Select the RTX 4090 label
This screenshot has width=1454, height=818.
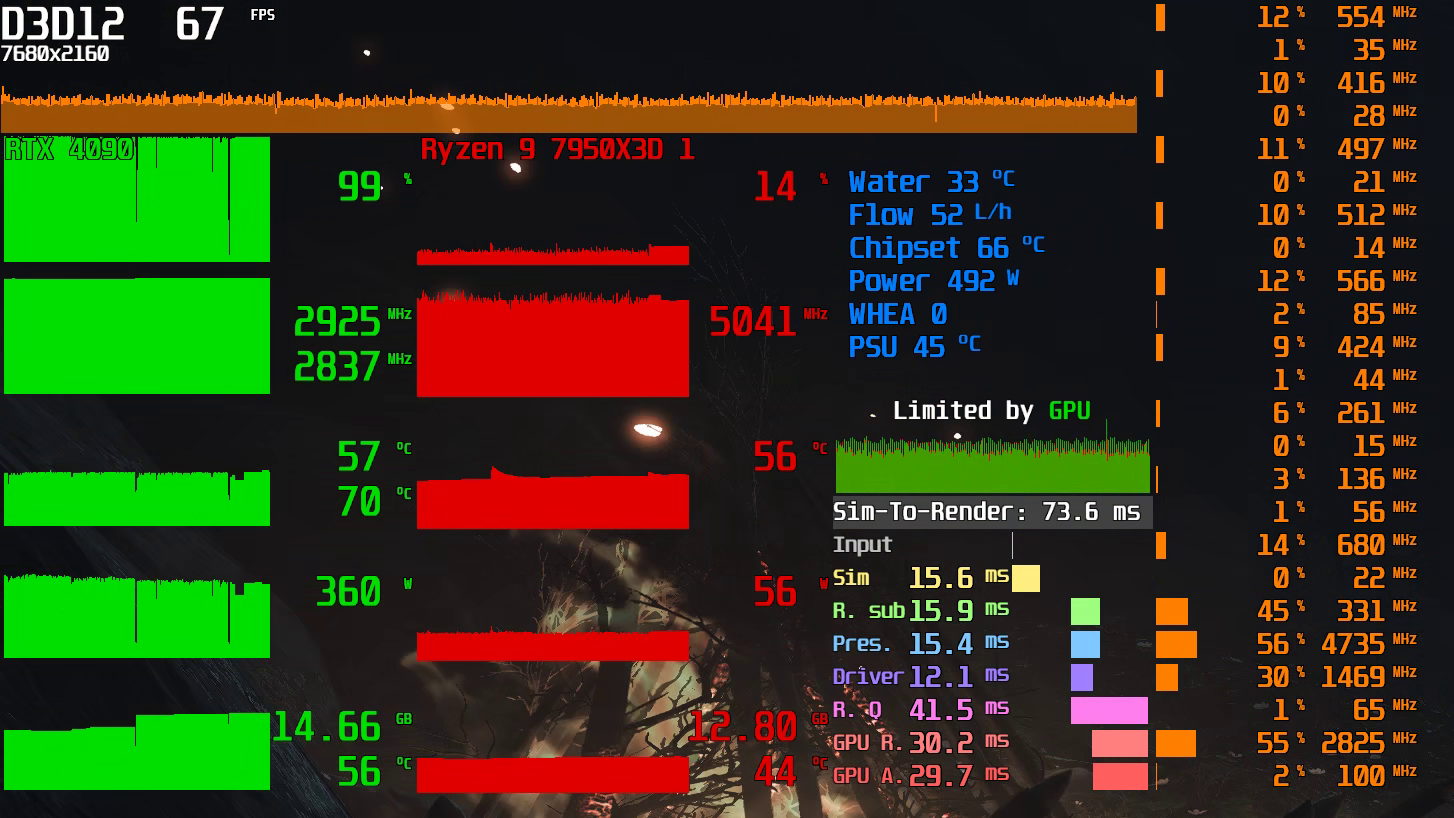70,150
